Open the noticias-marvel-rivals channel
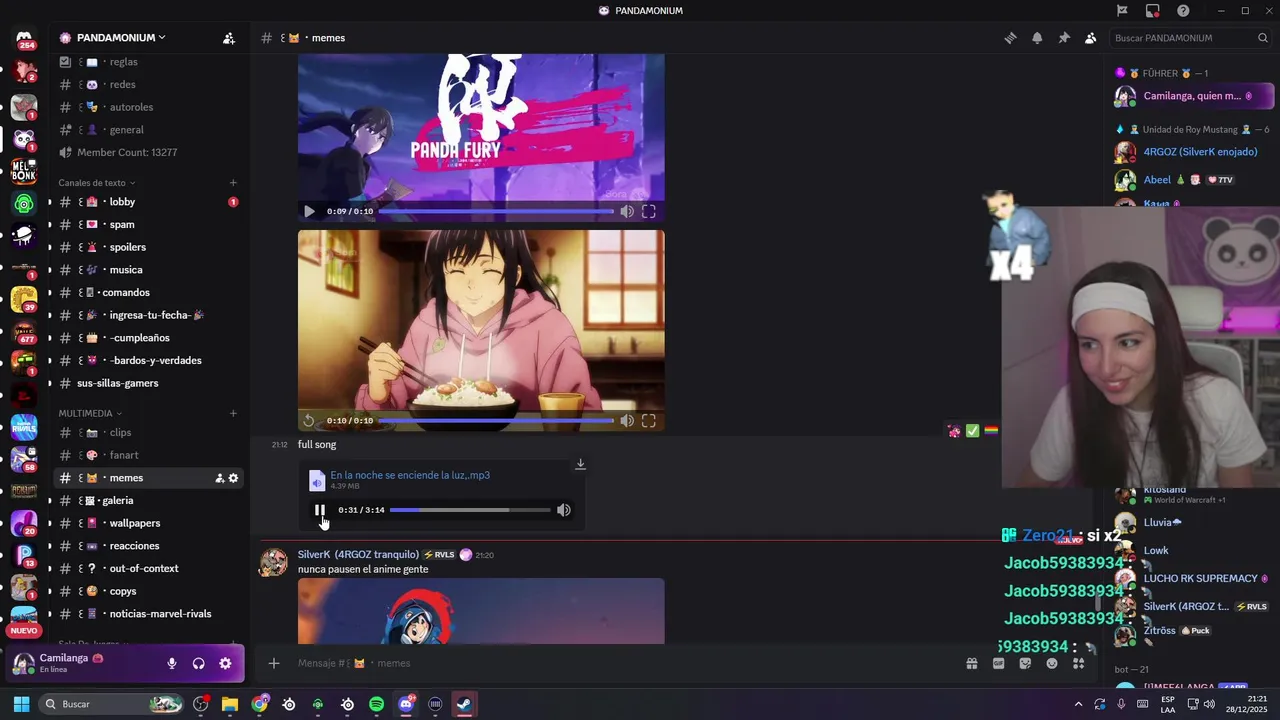 point(148,614)
